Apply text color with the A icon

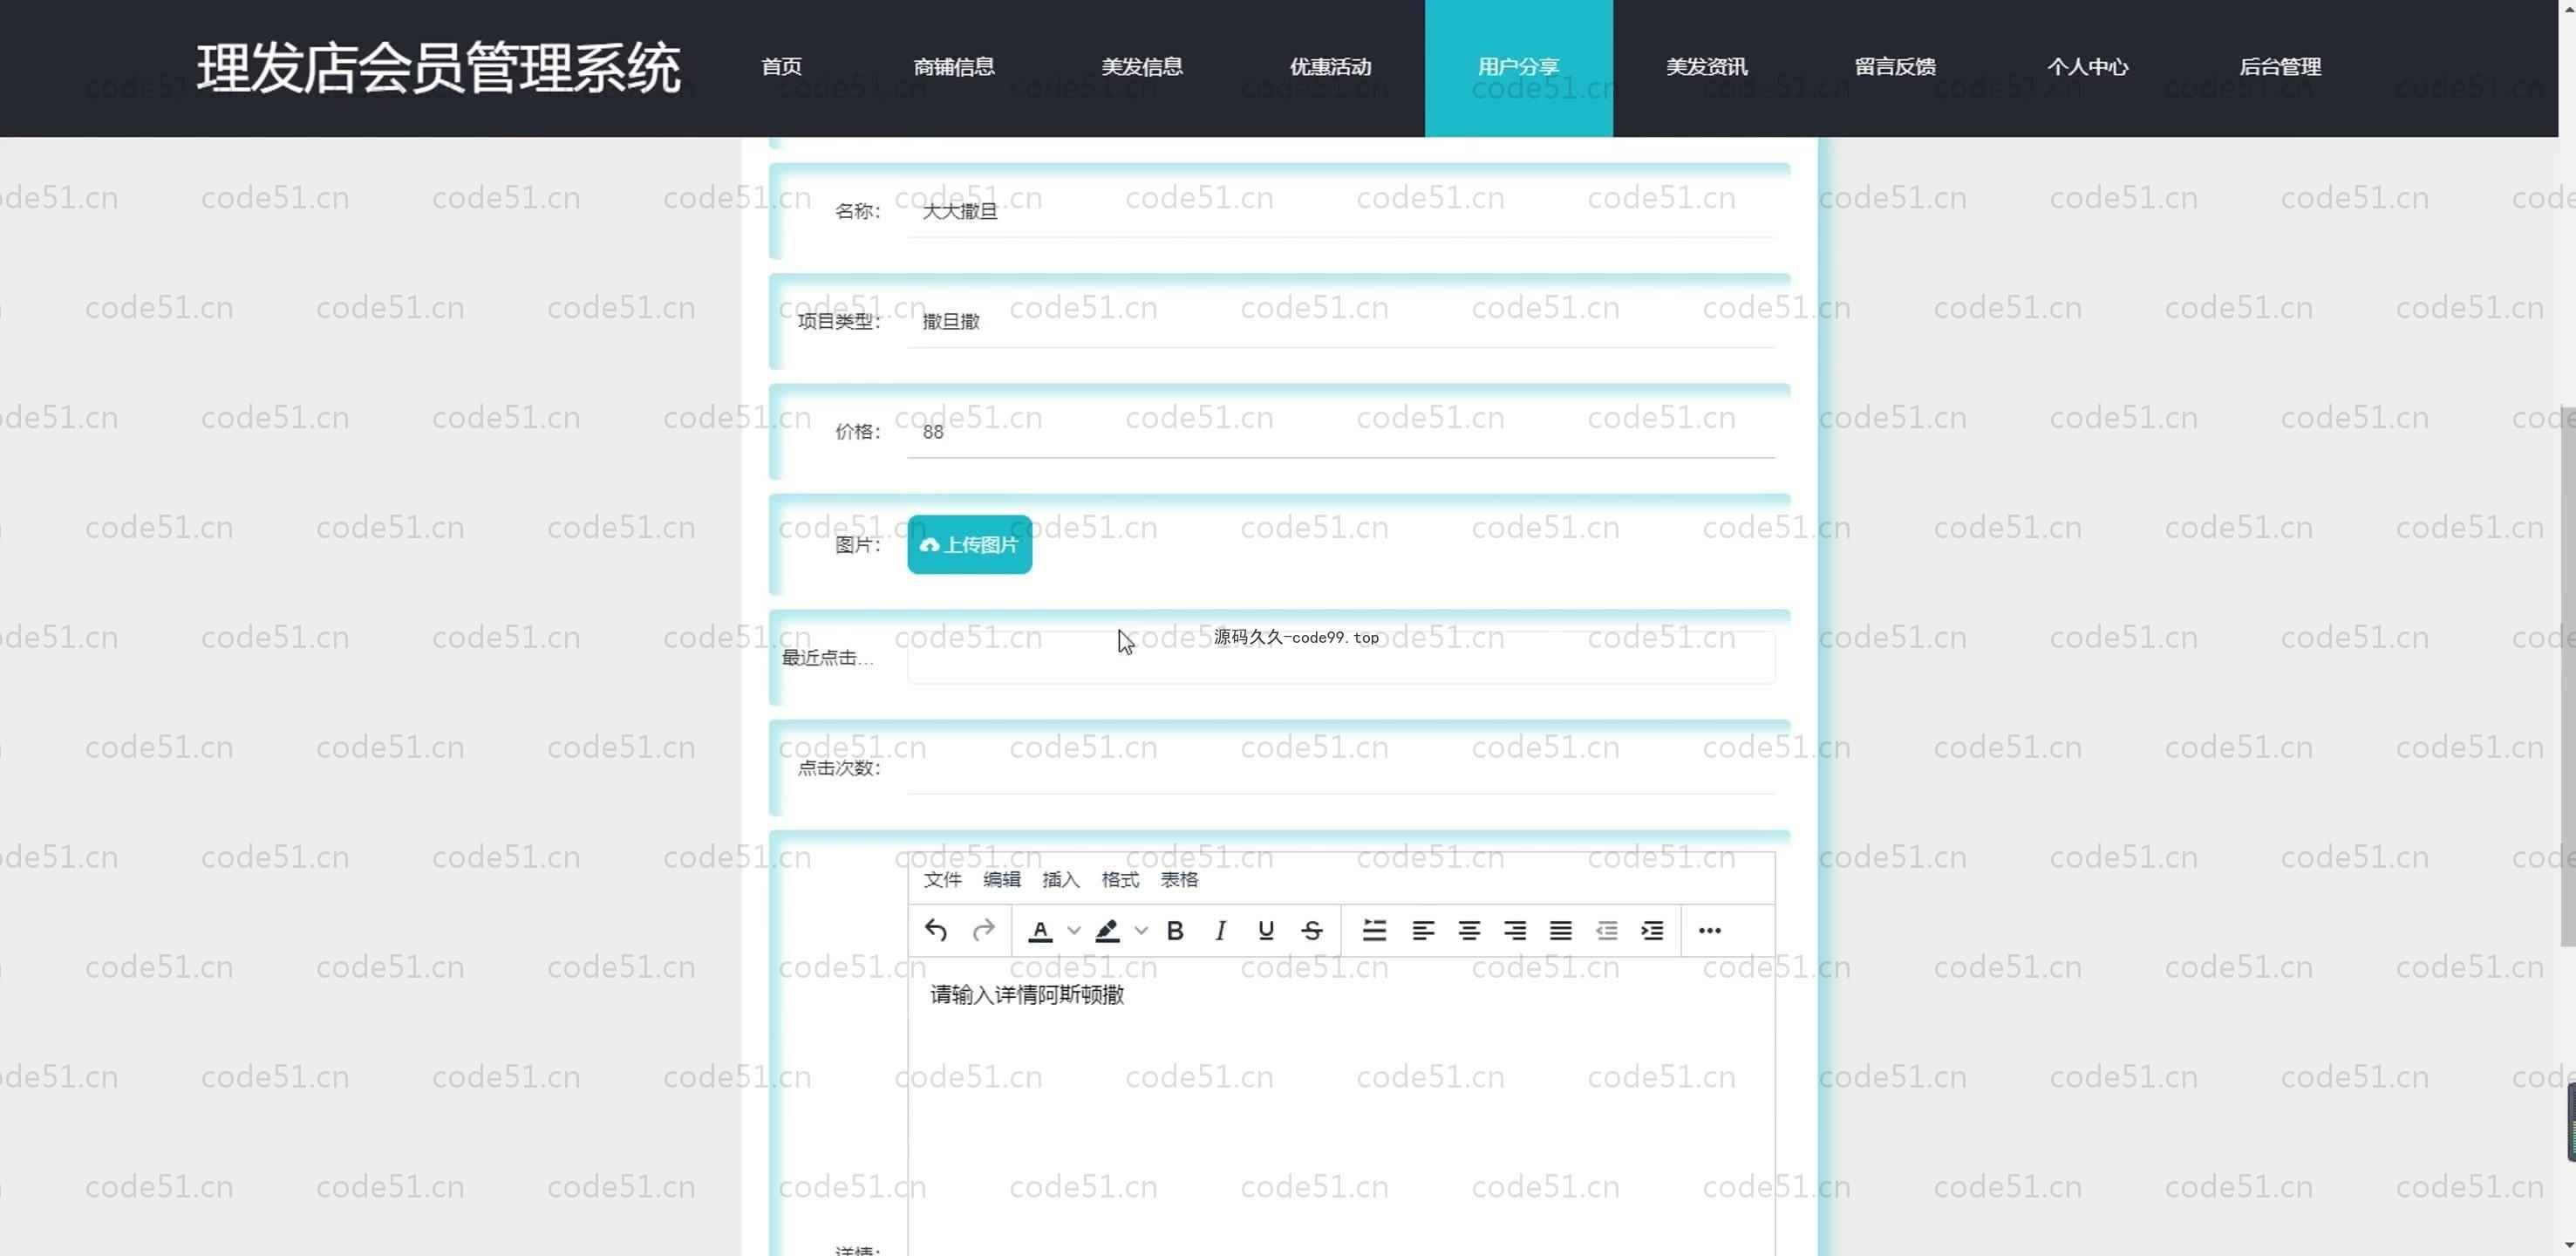click(x=1040, y=931)
